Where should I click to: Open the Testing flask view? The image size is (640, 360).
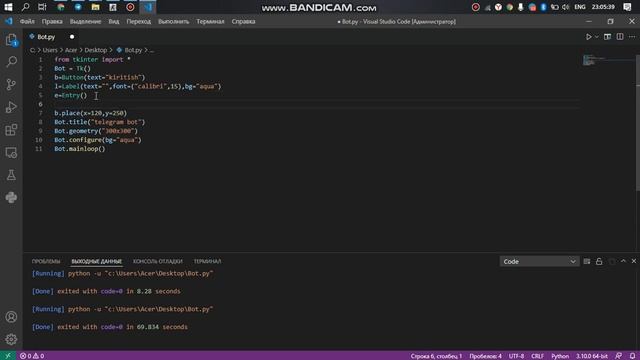coord(11,175)
